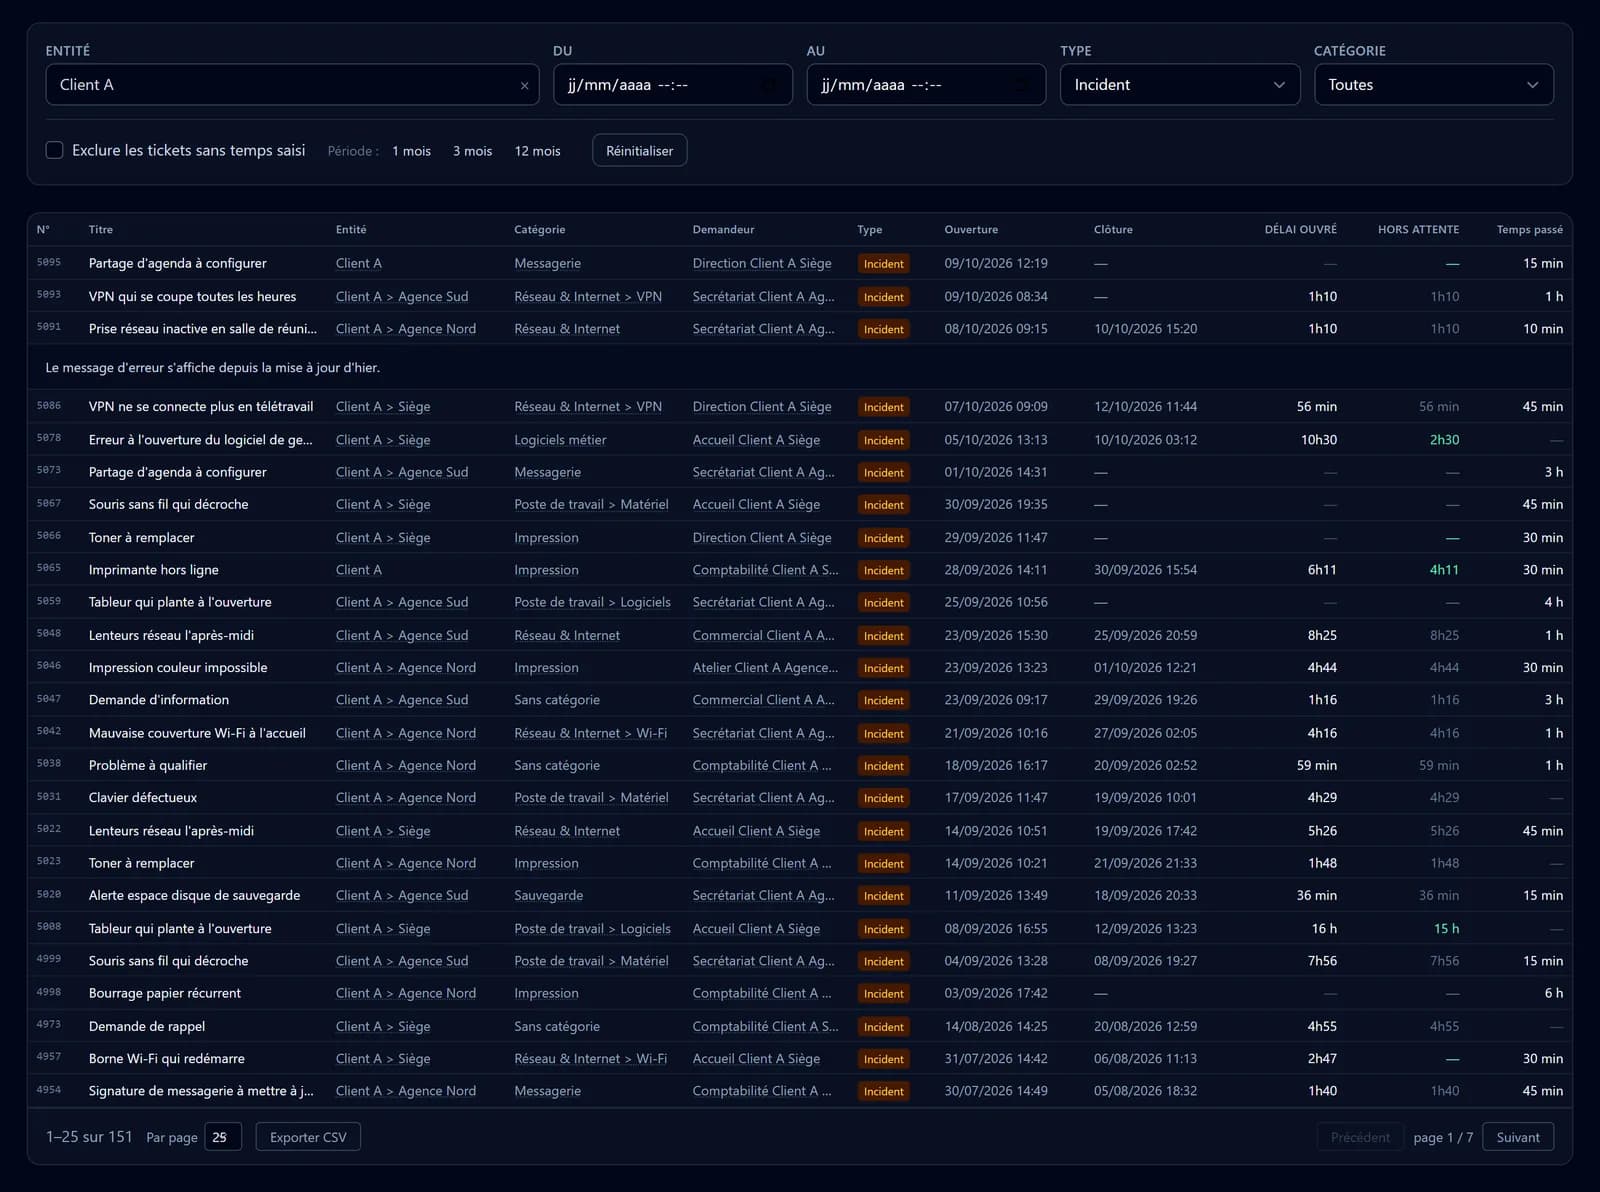Clear the Client A entity field

pyautogui.click(x=524, y=86)
